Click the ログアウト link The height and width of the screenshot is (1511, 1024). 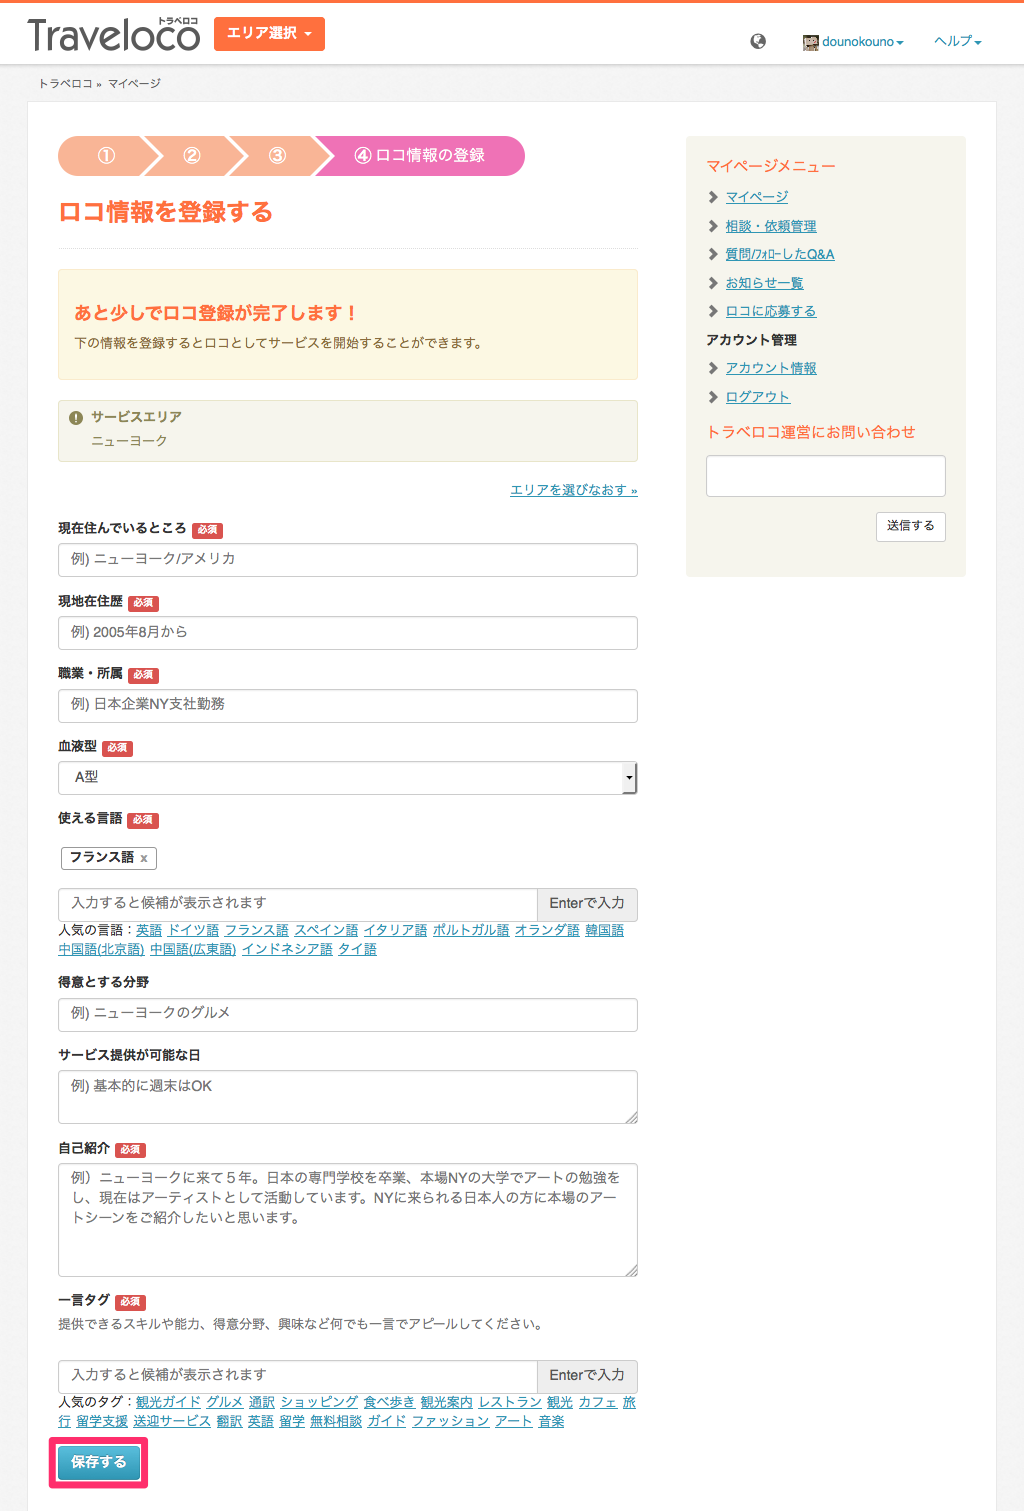(x=758, y=397)
